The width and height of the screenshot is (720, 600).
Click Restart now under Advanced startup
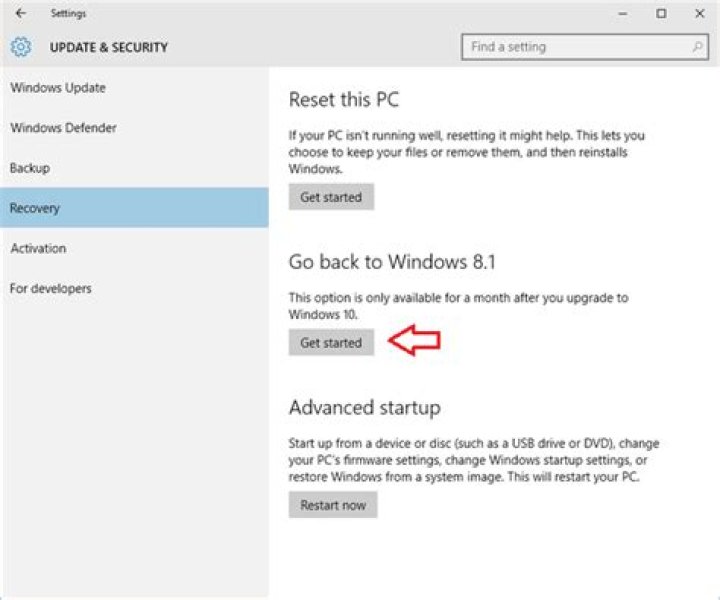333,505
